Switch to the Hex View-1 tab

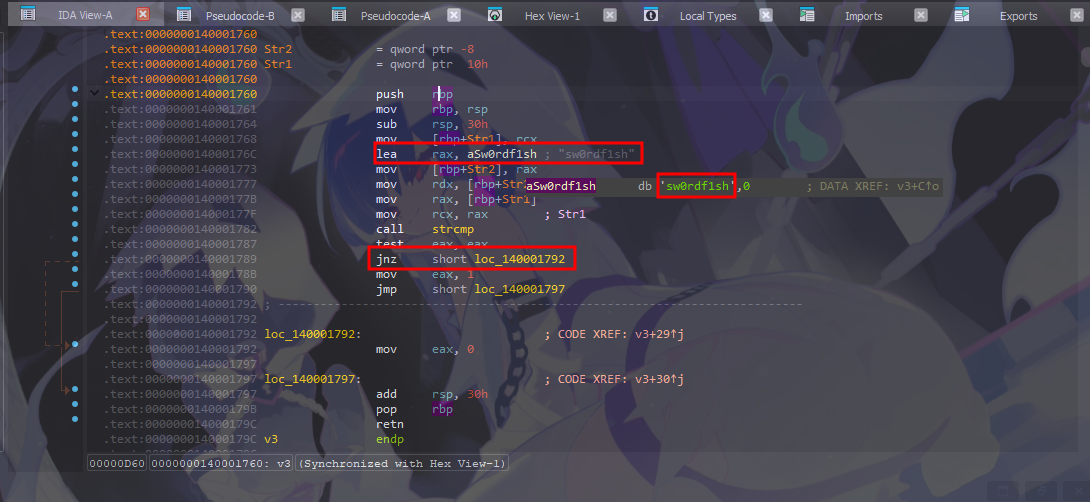click(552, 16)
